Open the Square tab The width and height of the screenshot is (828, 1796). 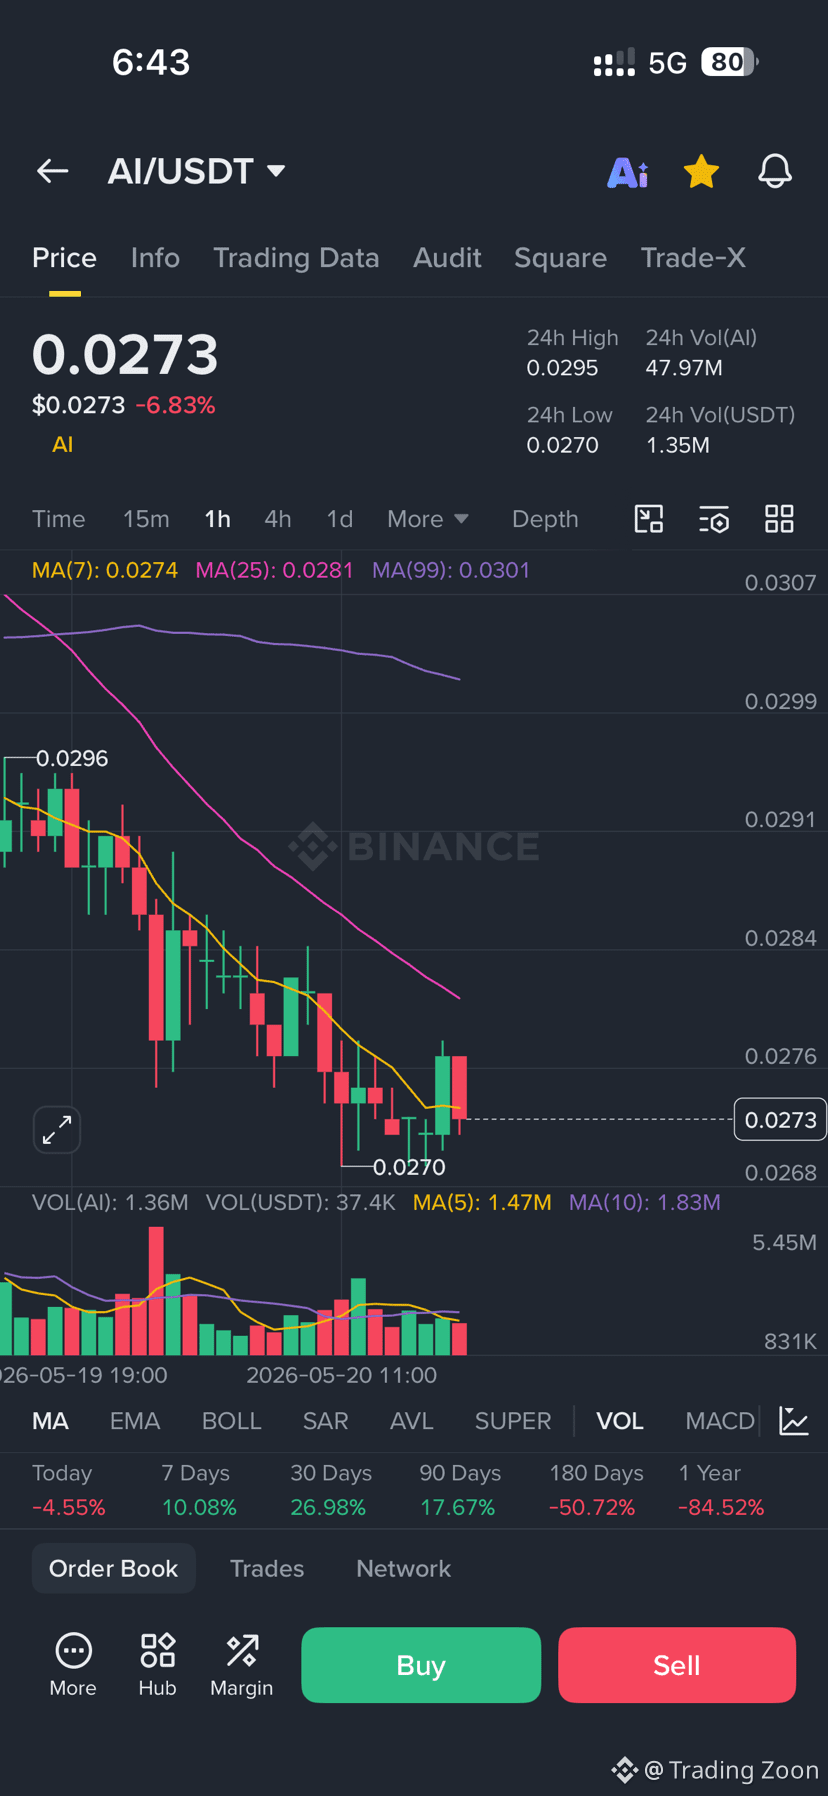point(560,258)
